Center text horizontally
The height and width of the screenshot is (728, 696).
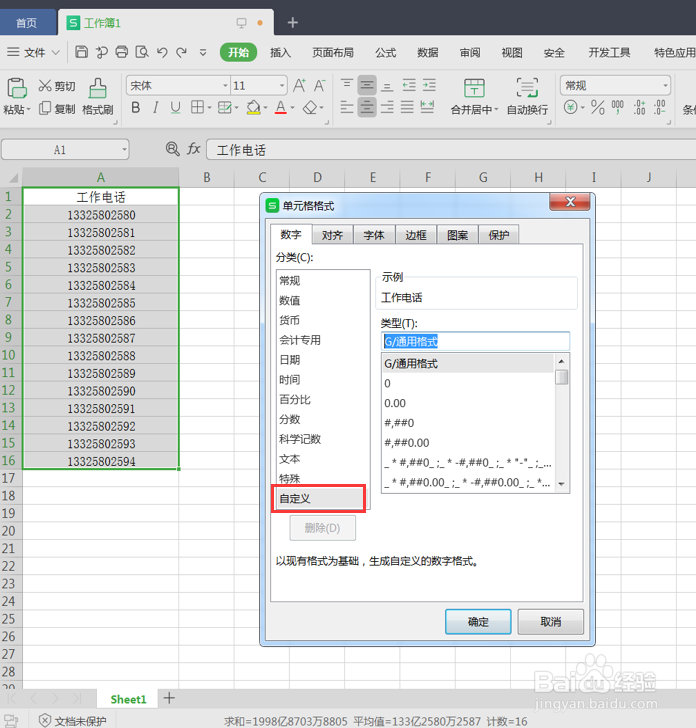[367, 107]
